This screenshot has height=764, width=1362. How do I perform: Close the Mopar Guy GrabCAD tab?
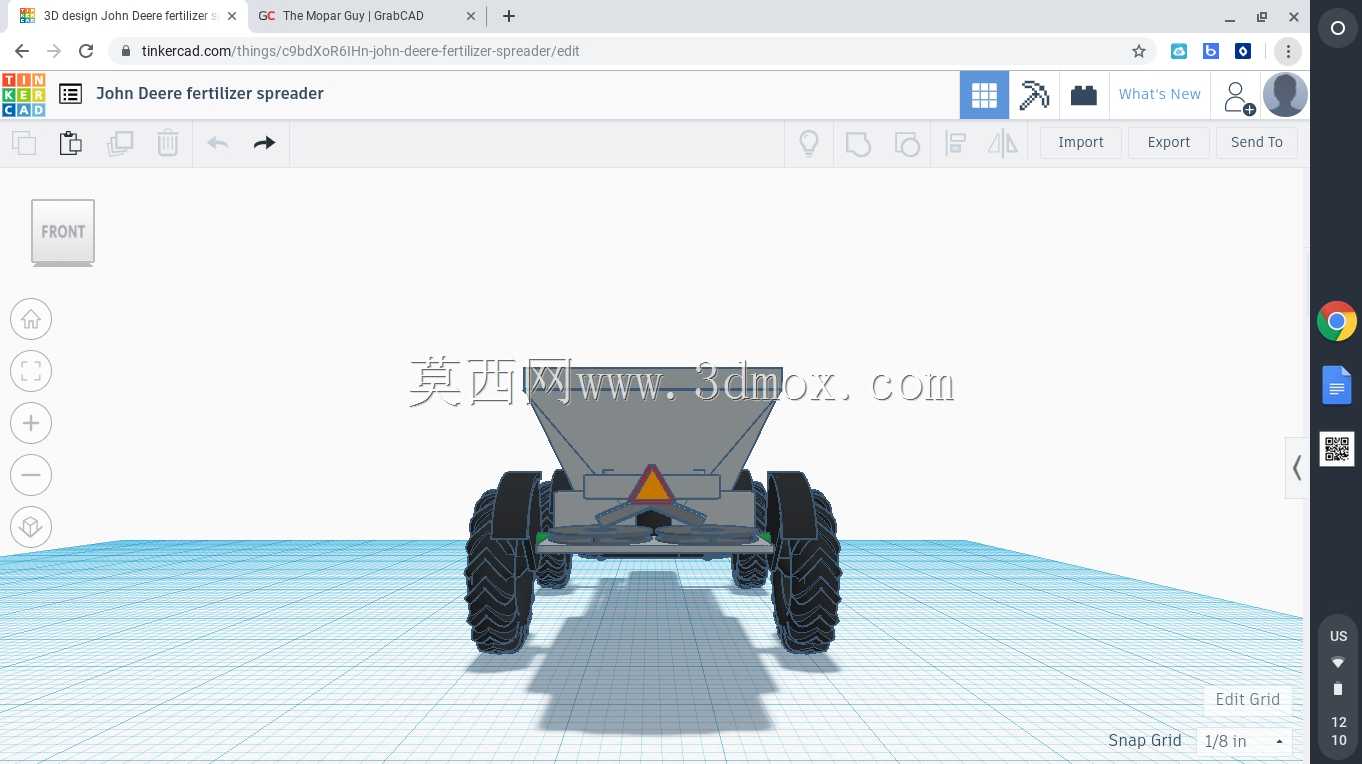(x=471, y=16)
